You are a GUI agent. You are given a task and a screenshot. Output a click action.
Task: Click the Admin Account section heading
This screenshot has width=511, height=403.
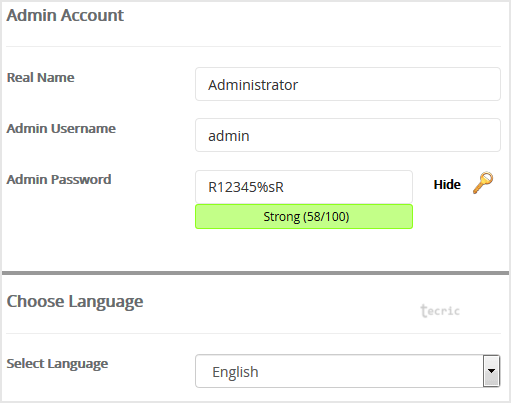click(x=65, y=15)
